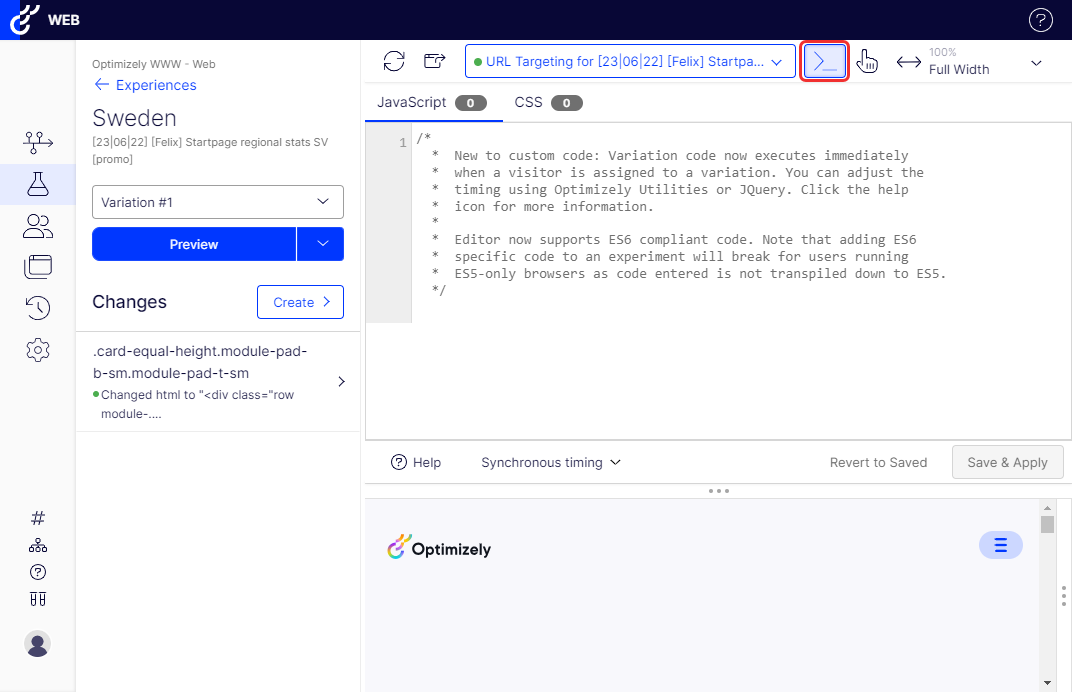Click the Full Width viewport size selector

(x=968, y=62)
